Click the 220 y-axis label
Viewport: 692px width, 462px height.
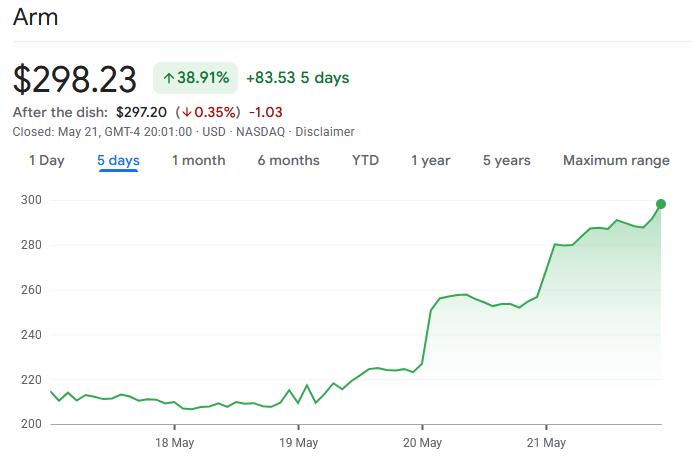[x=31, y=380]
